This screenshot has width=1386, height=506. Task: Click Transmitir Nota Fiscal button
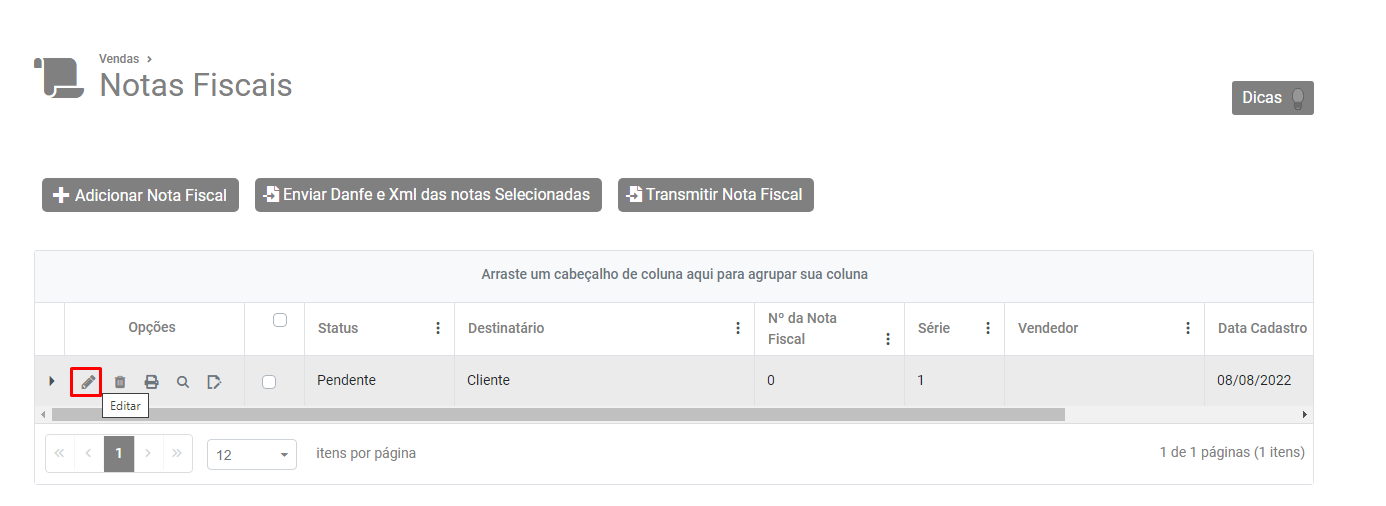click(x=716, y=195)
